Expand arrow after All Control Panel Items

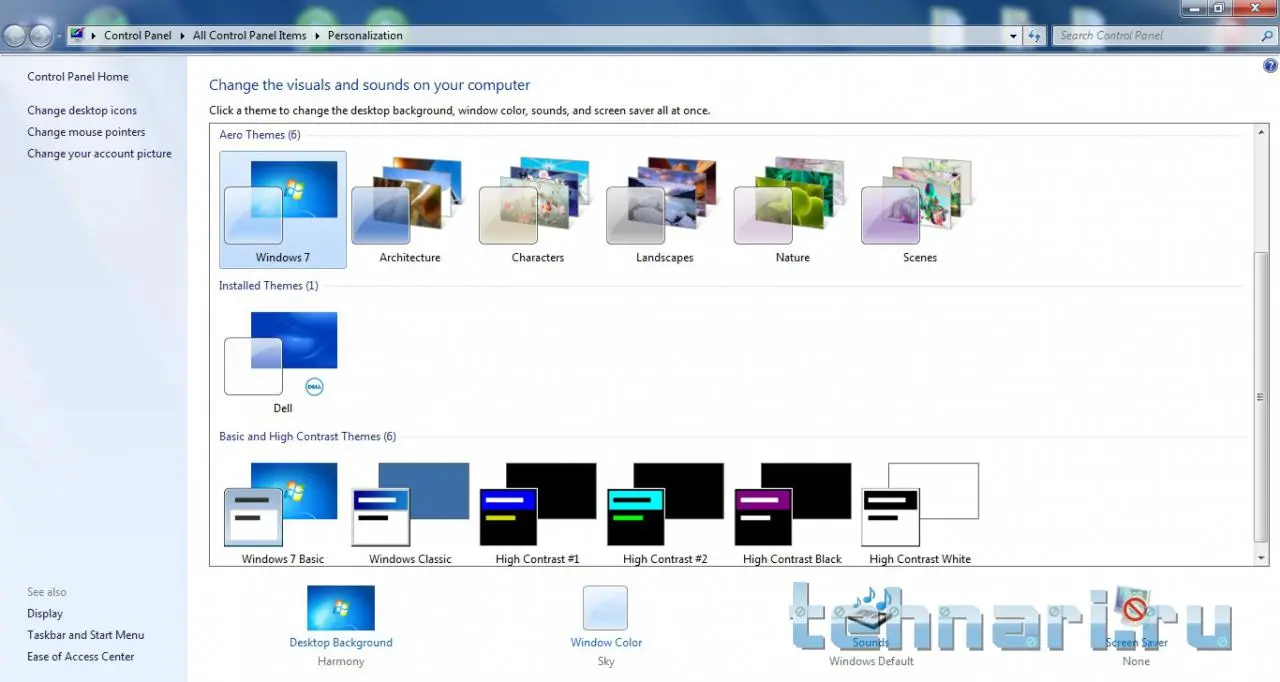pos(318,36)
